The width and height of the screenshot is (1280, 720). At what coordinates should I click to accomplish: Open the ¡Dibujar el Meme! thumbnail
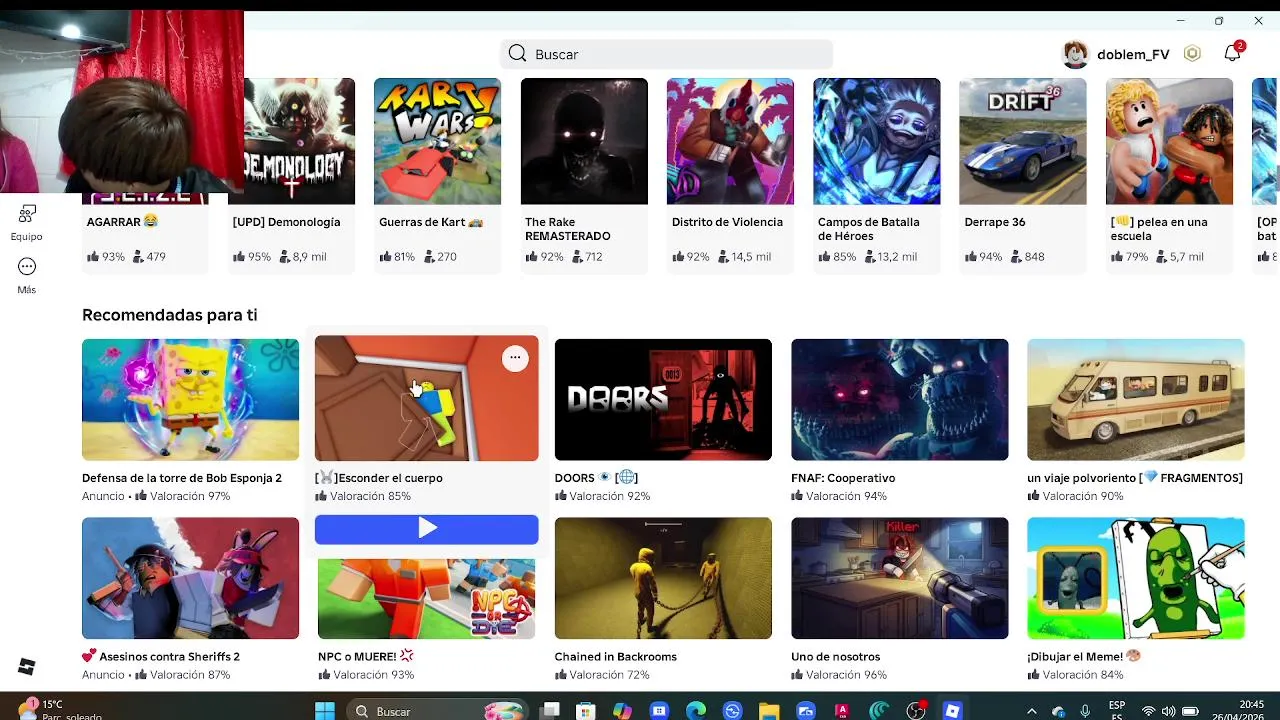(1136, 578)
